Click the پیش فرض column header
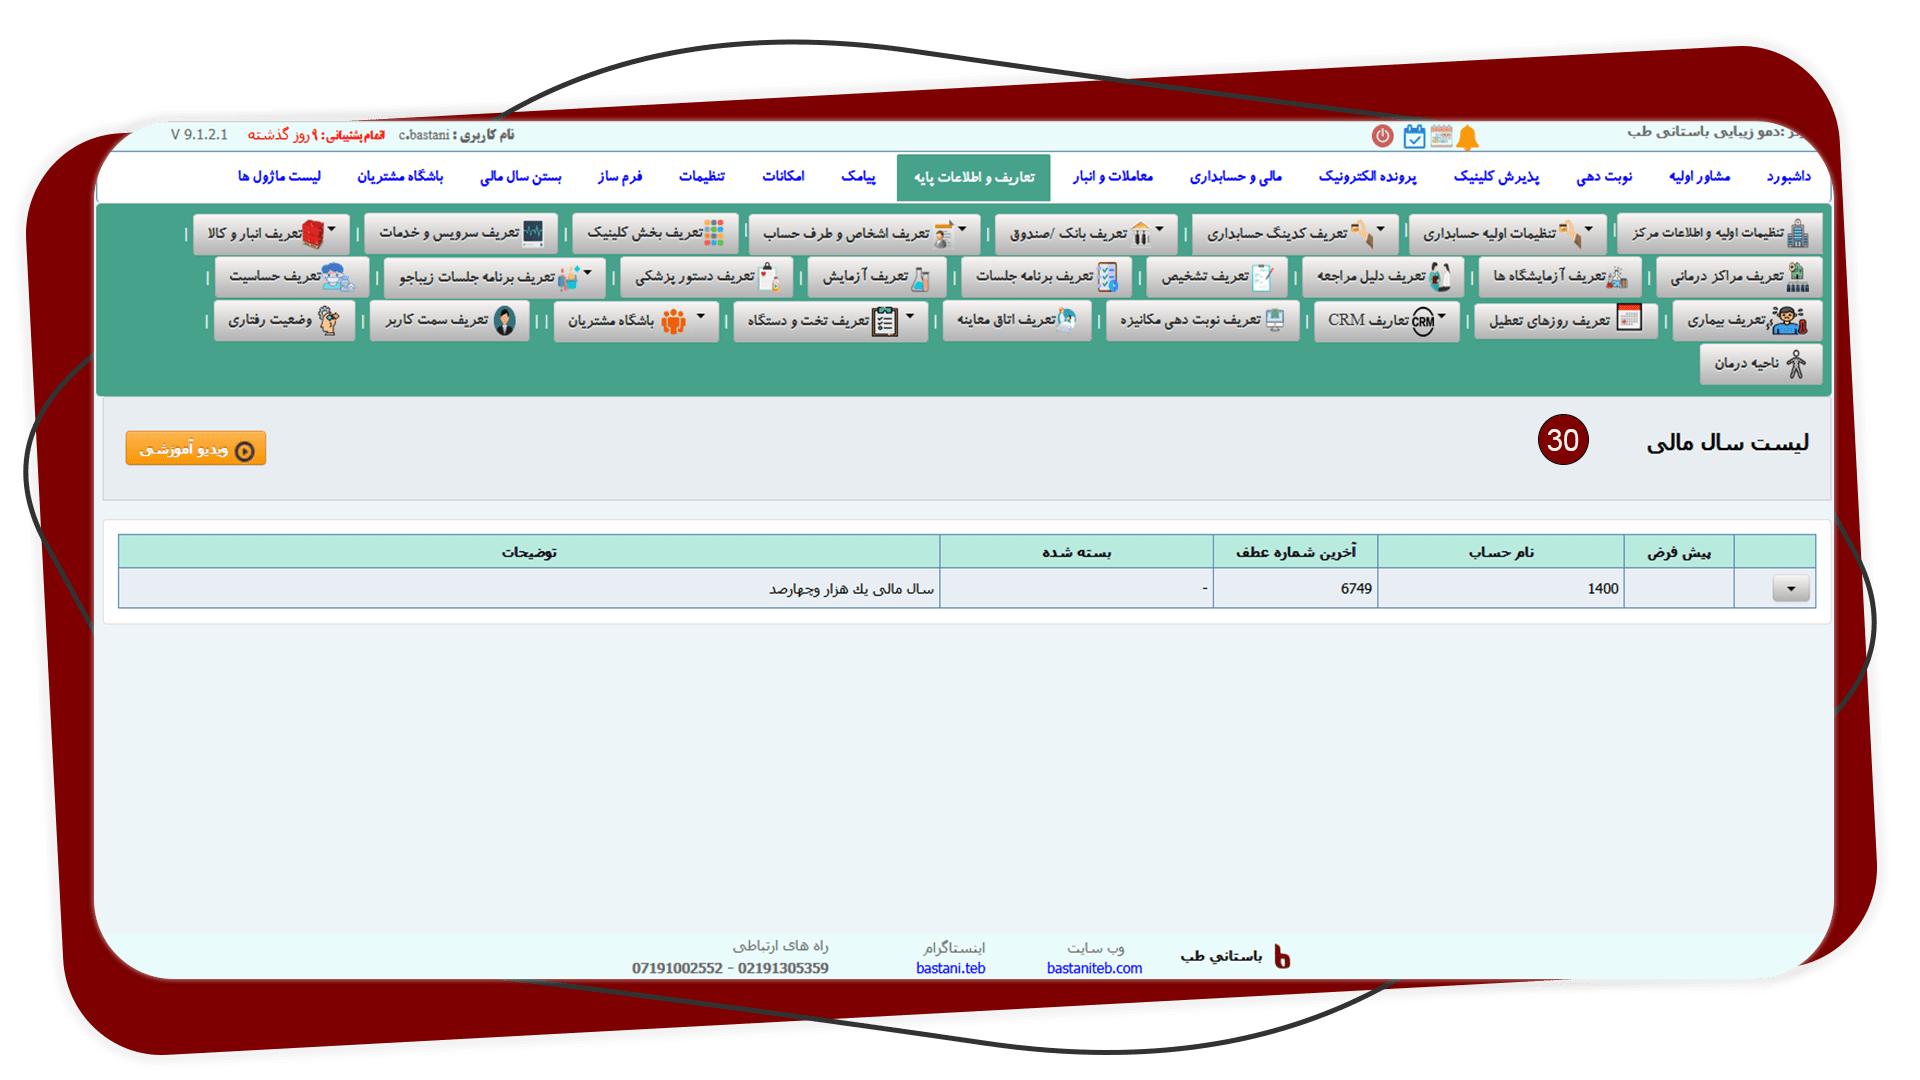This screenshot has width=1920, height=1080. point(1679,552)
